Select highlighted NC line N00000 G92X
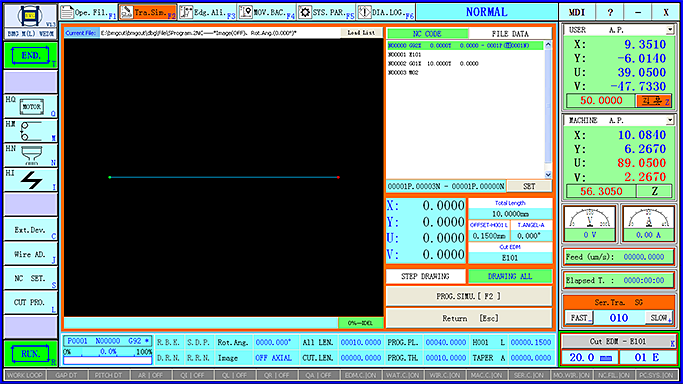The width and height of the screenshot is (683, 384). point(465,45)
